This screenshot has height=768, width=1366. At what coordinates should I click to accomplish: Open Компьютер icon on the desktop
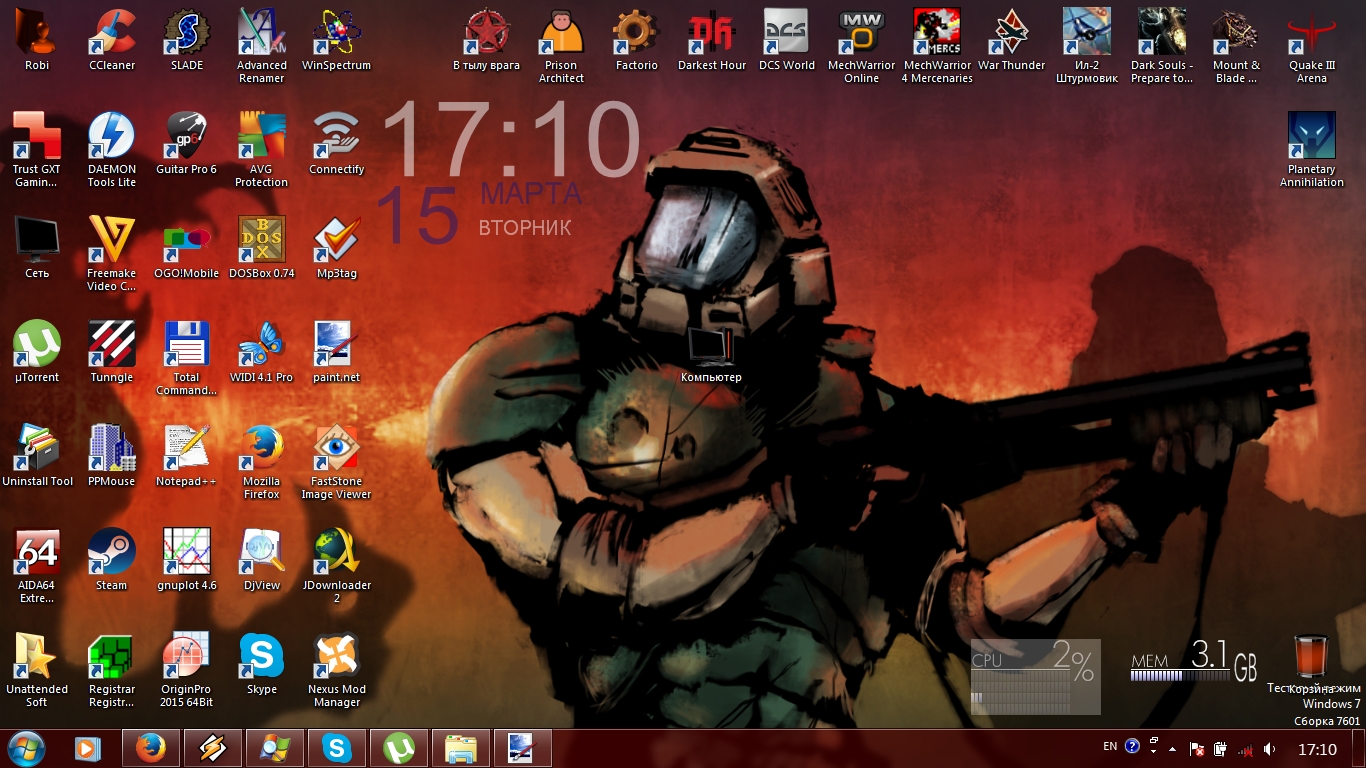pyautogui.click(x=711, y=348)
